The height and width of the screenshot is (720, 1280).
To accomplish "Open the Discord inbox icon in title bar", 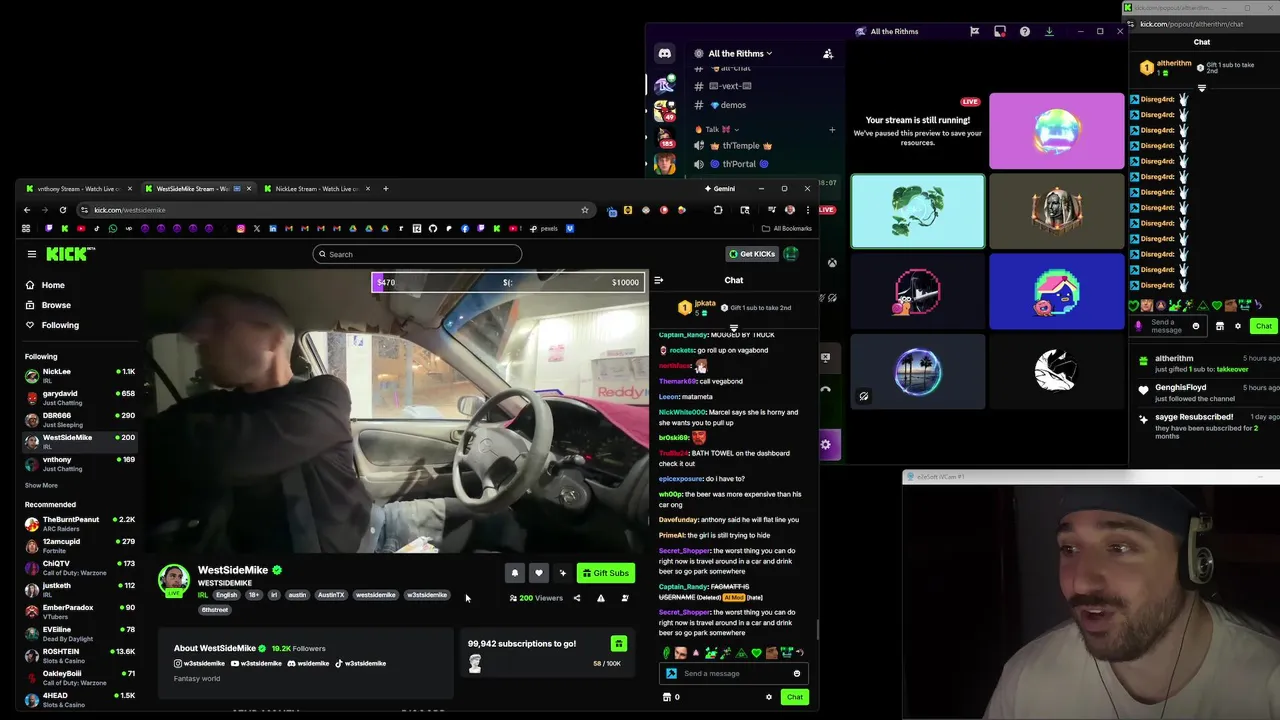I will click(999, 32).
